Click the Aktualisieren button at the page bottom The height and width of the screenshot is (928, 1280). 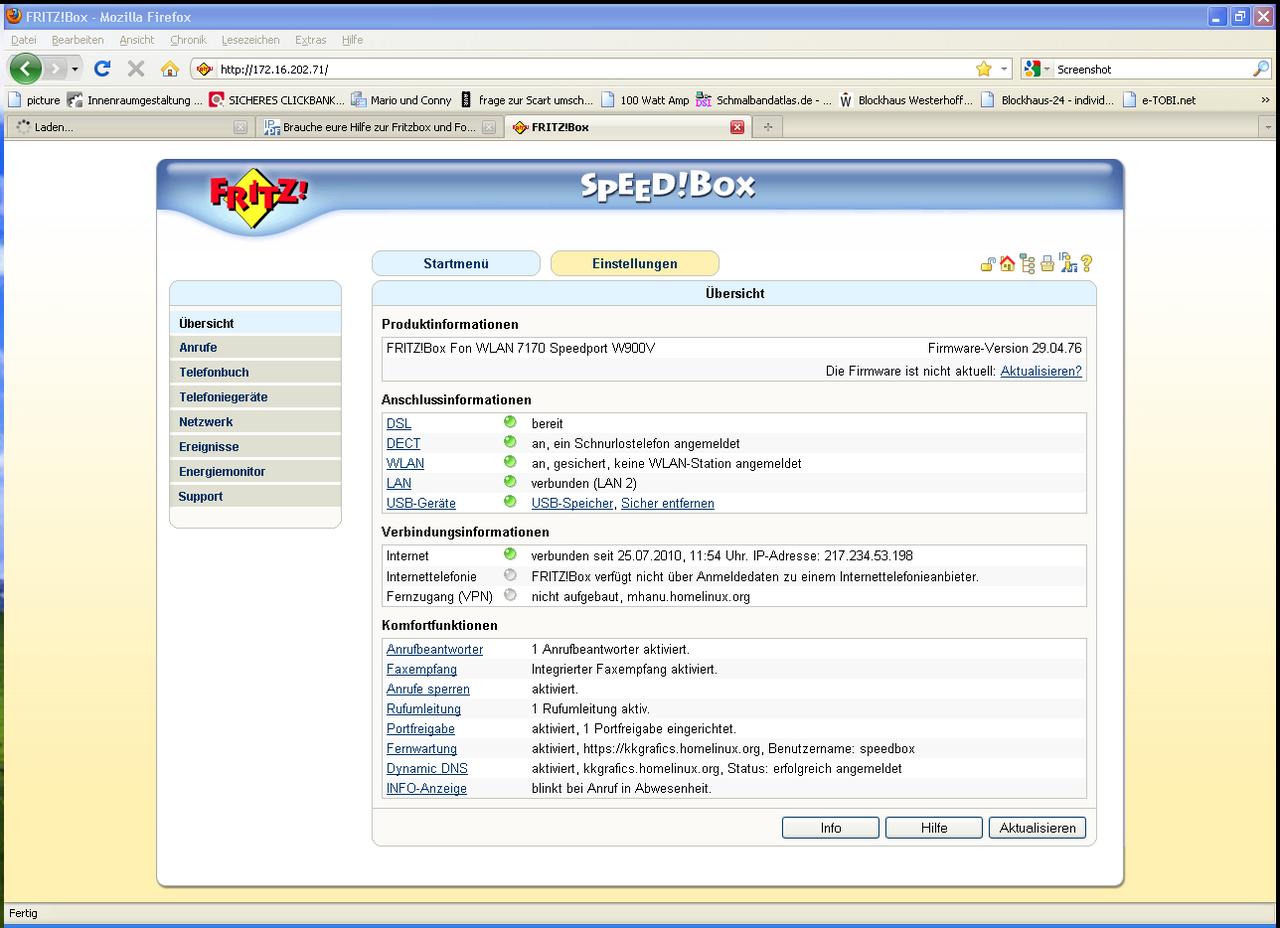pos(1037,828)
